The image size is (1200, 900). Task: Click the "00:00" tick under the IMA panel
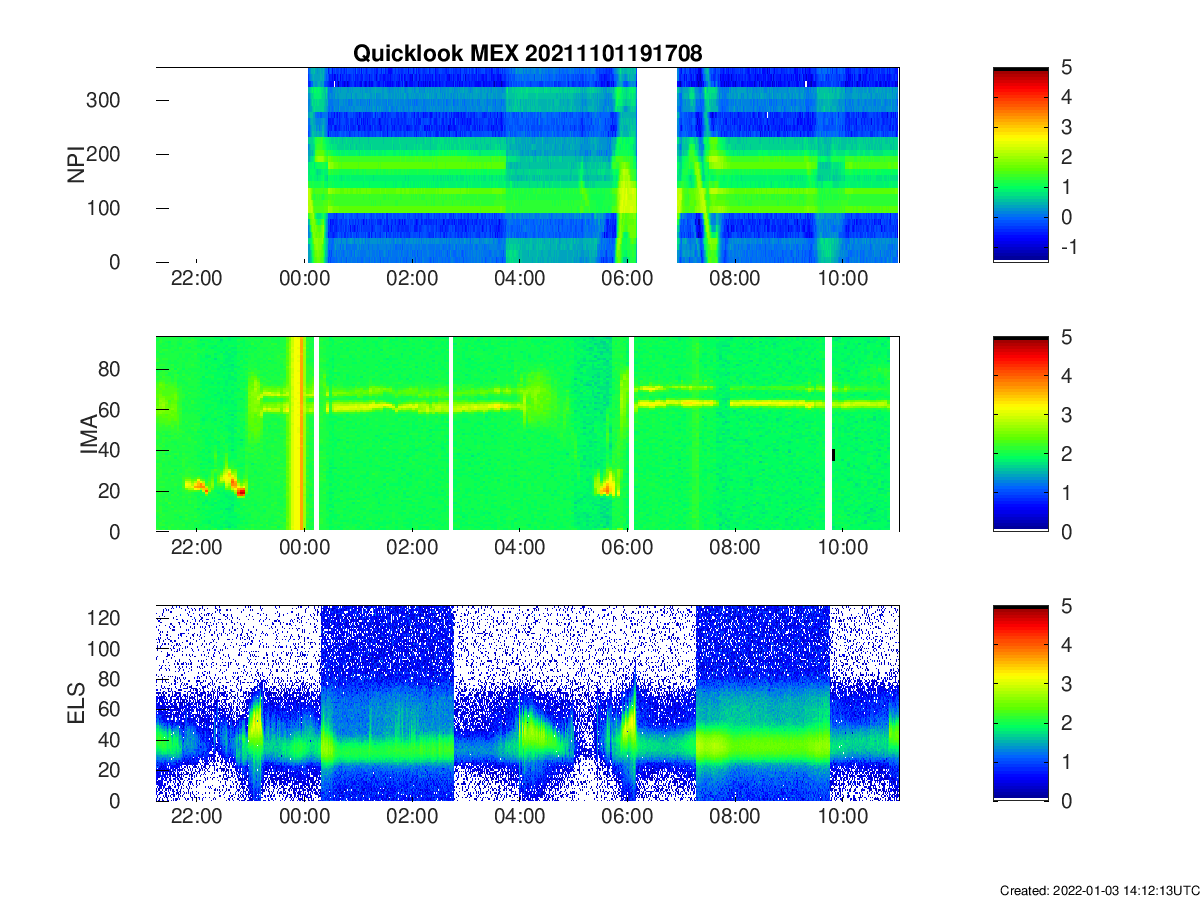[304, 548]
